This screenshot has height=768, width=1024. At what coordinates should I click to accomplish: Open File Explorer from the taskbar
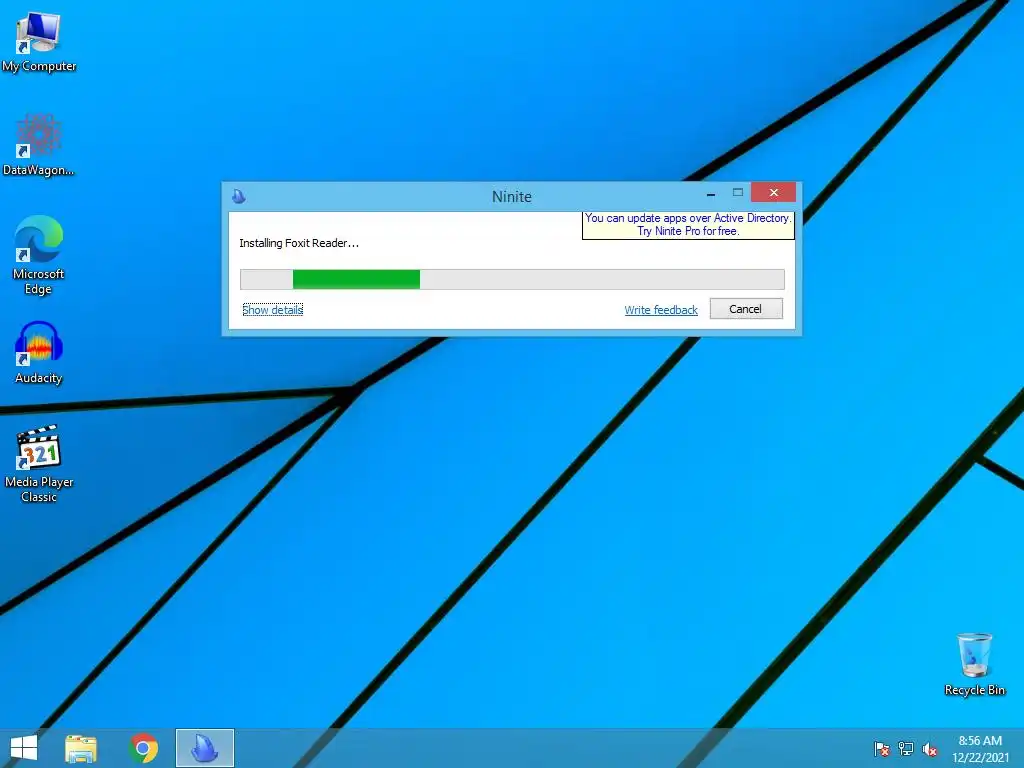coord(81,748)
